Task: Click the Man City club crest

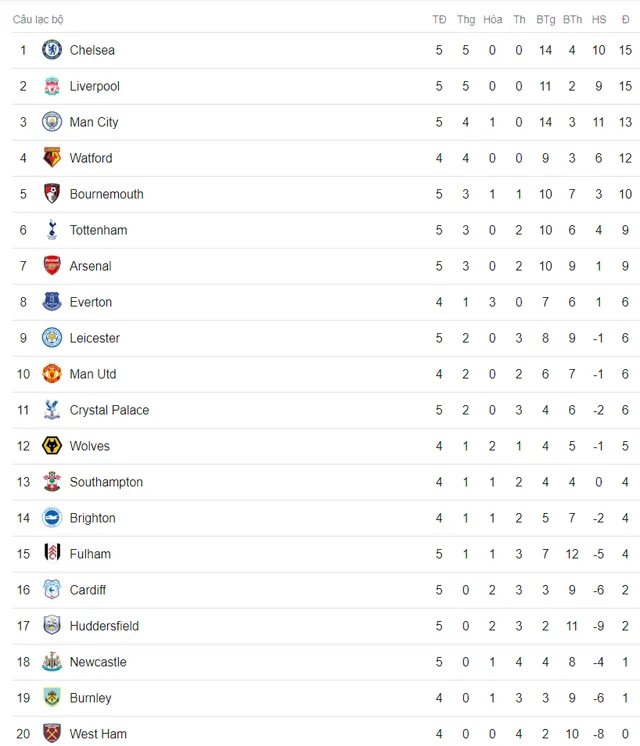Action: coord(52,122)
